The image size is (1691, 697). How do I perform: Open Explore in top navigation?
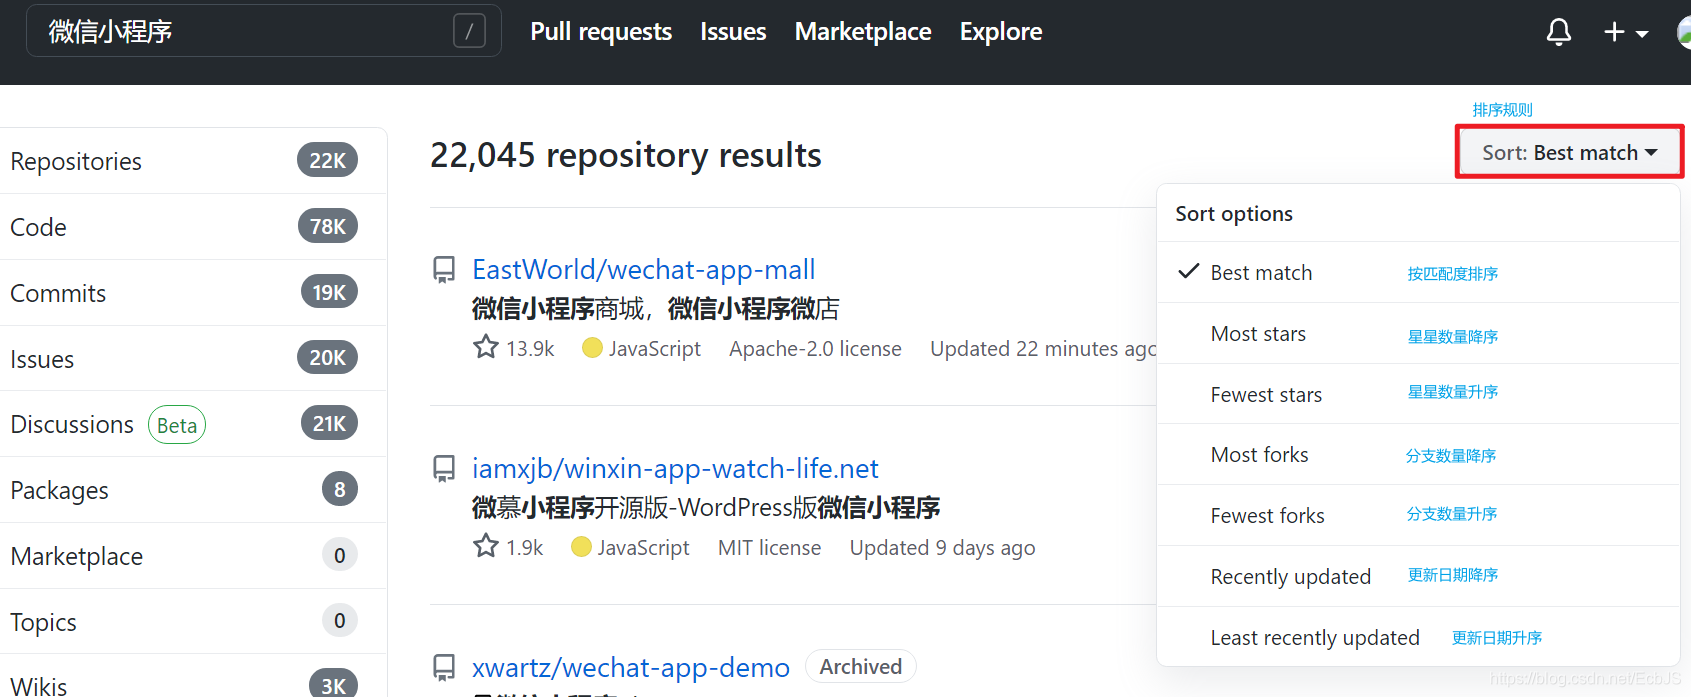[x=1001, y=32]
